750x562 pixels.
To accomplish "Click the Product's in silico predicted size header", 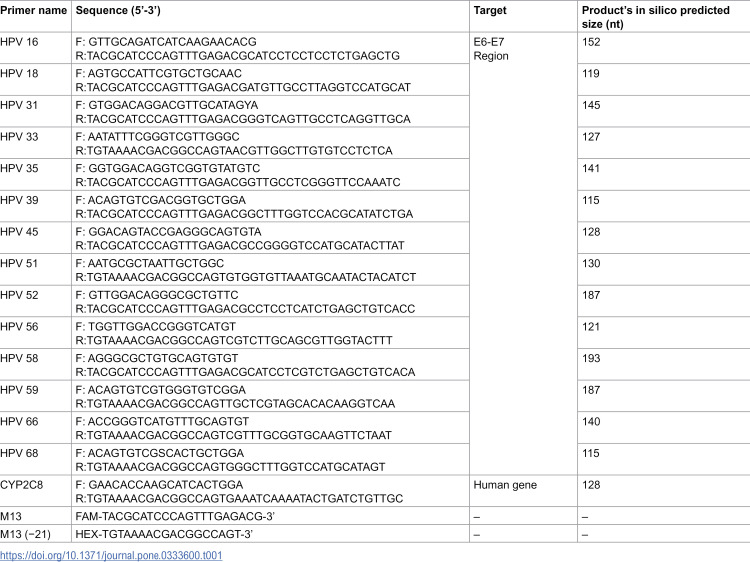I will click(655, 17).
